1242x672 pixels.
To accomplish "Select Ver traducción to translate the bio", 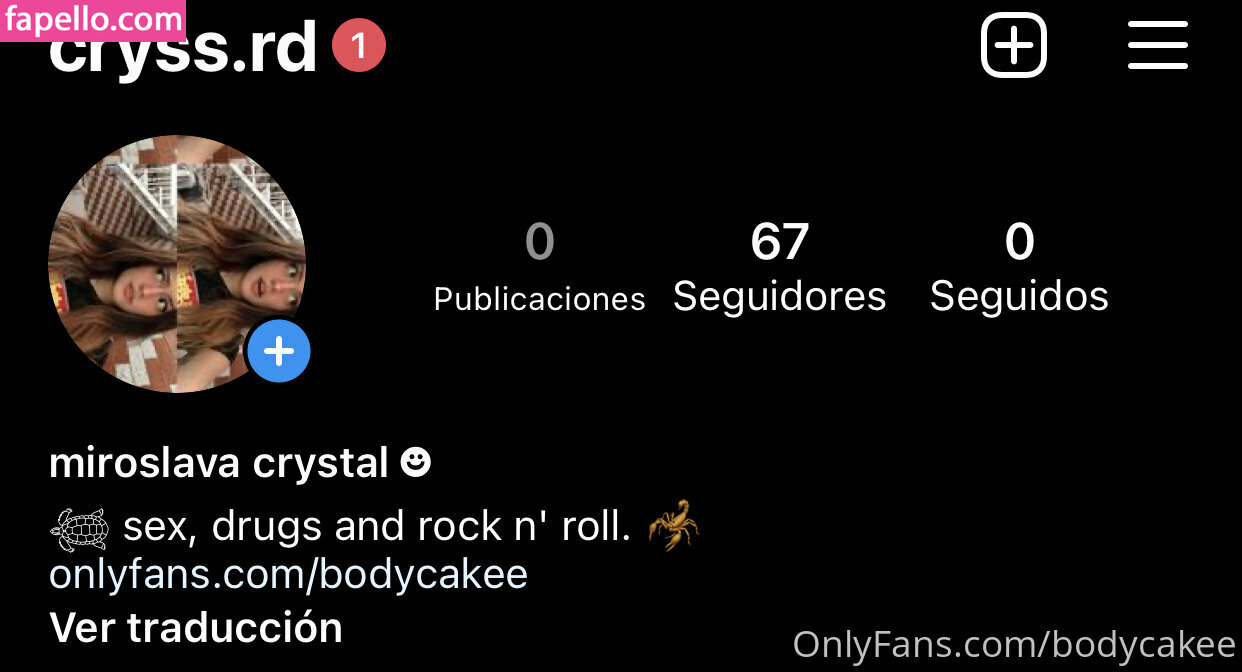I will click(196, 627).
